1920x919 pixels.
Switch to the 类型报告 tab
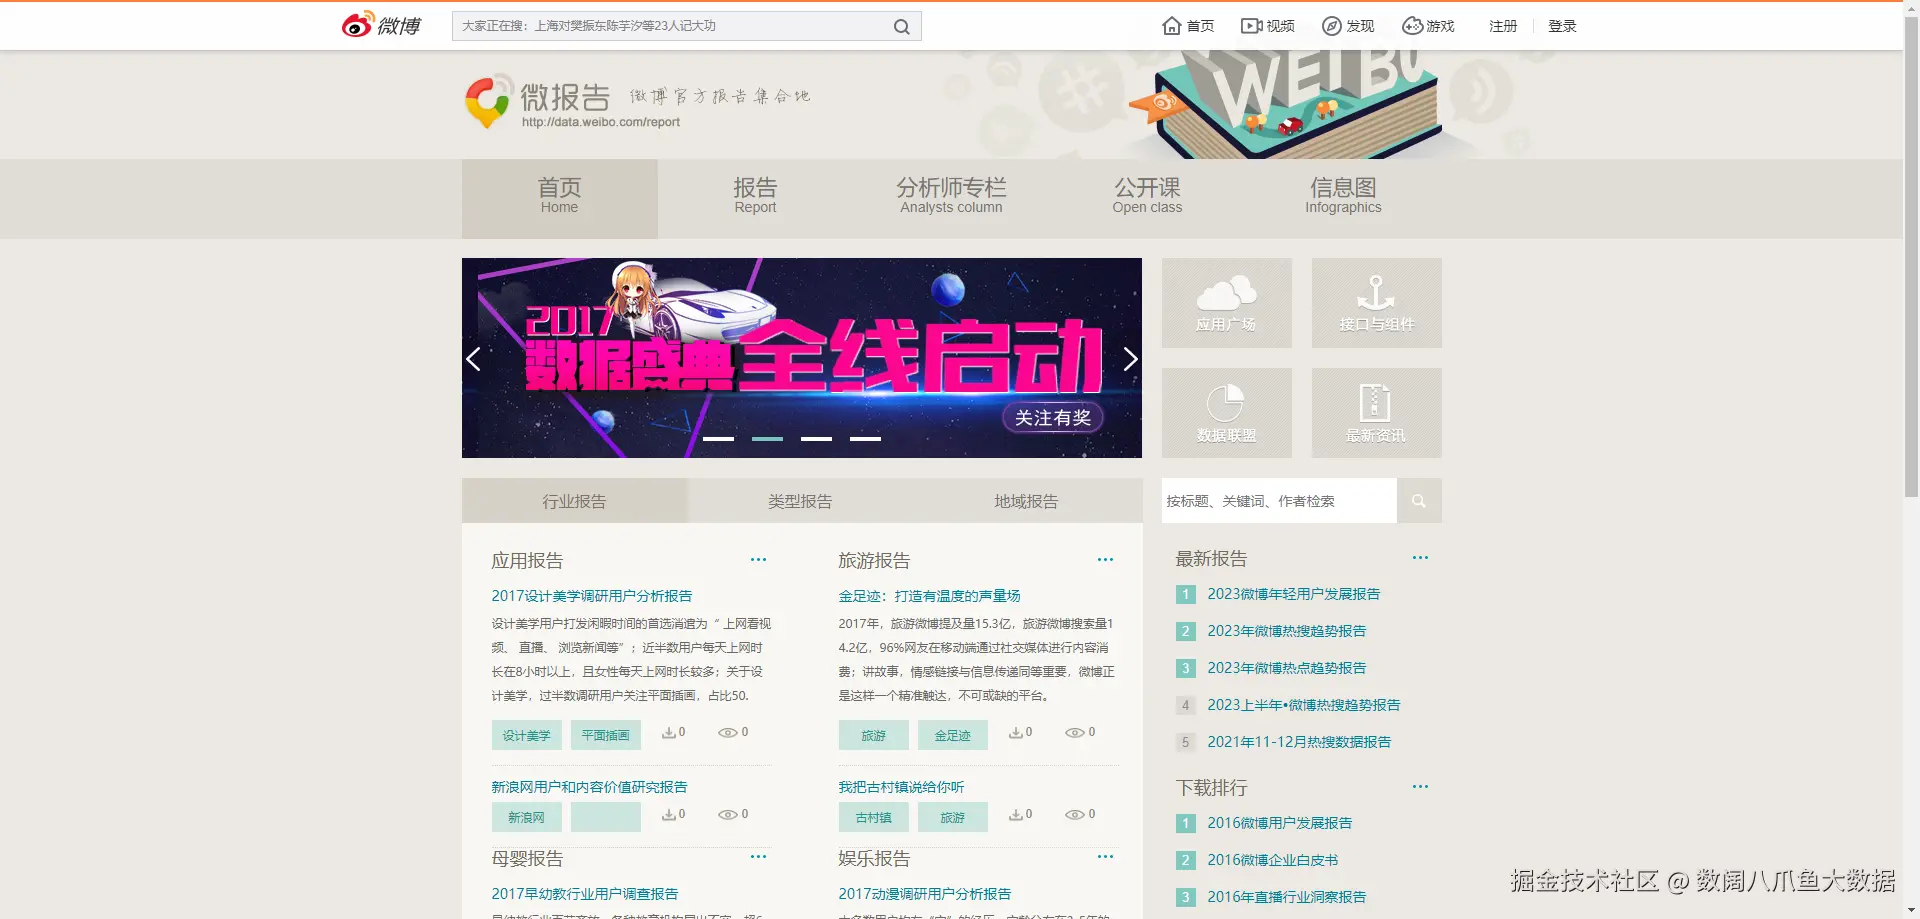point(800,501)
